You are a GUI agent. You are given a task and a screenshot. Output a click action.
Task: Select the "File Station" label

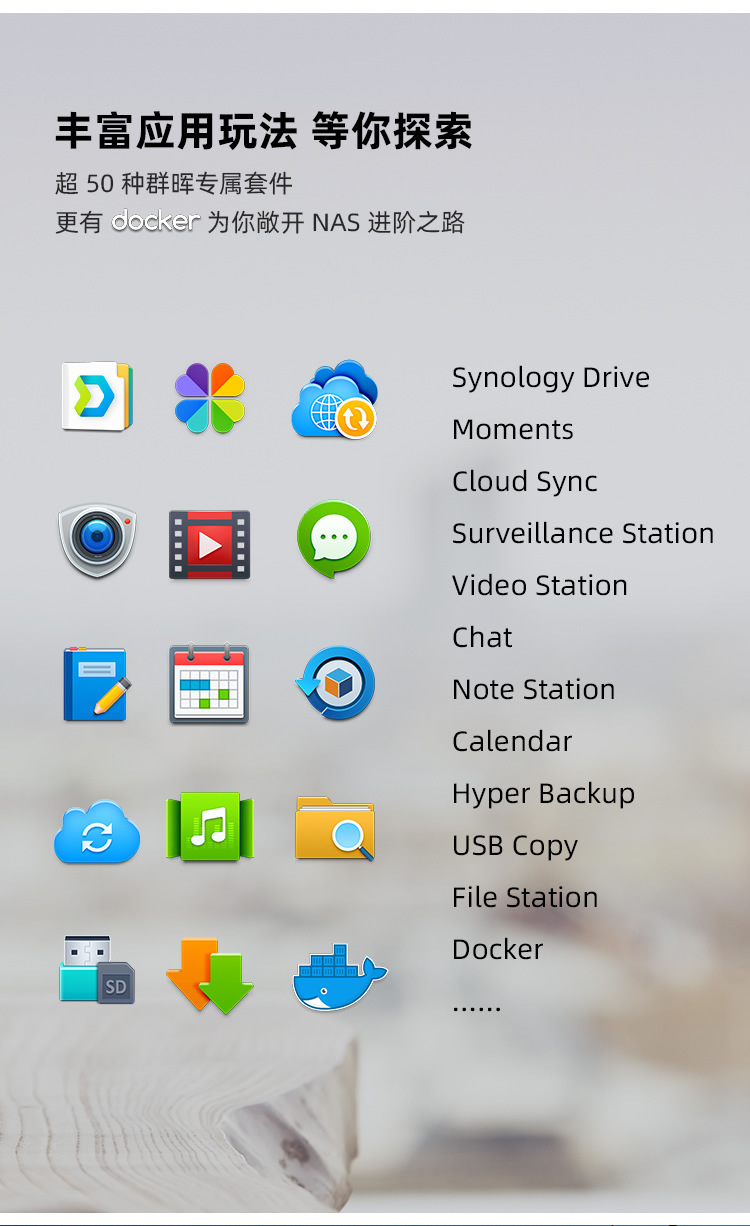pos(525,897)
